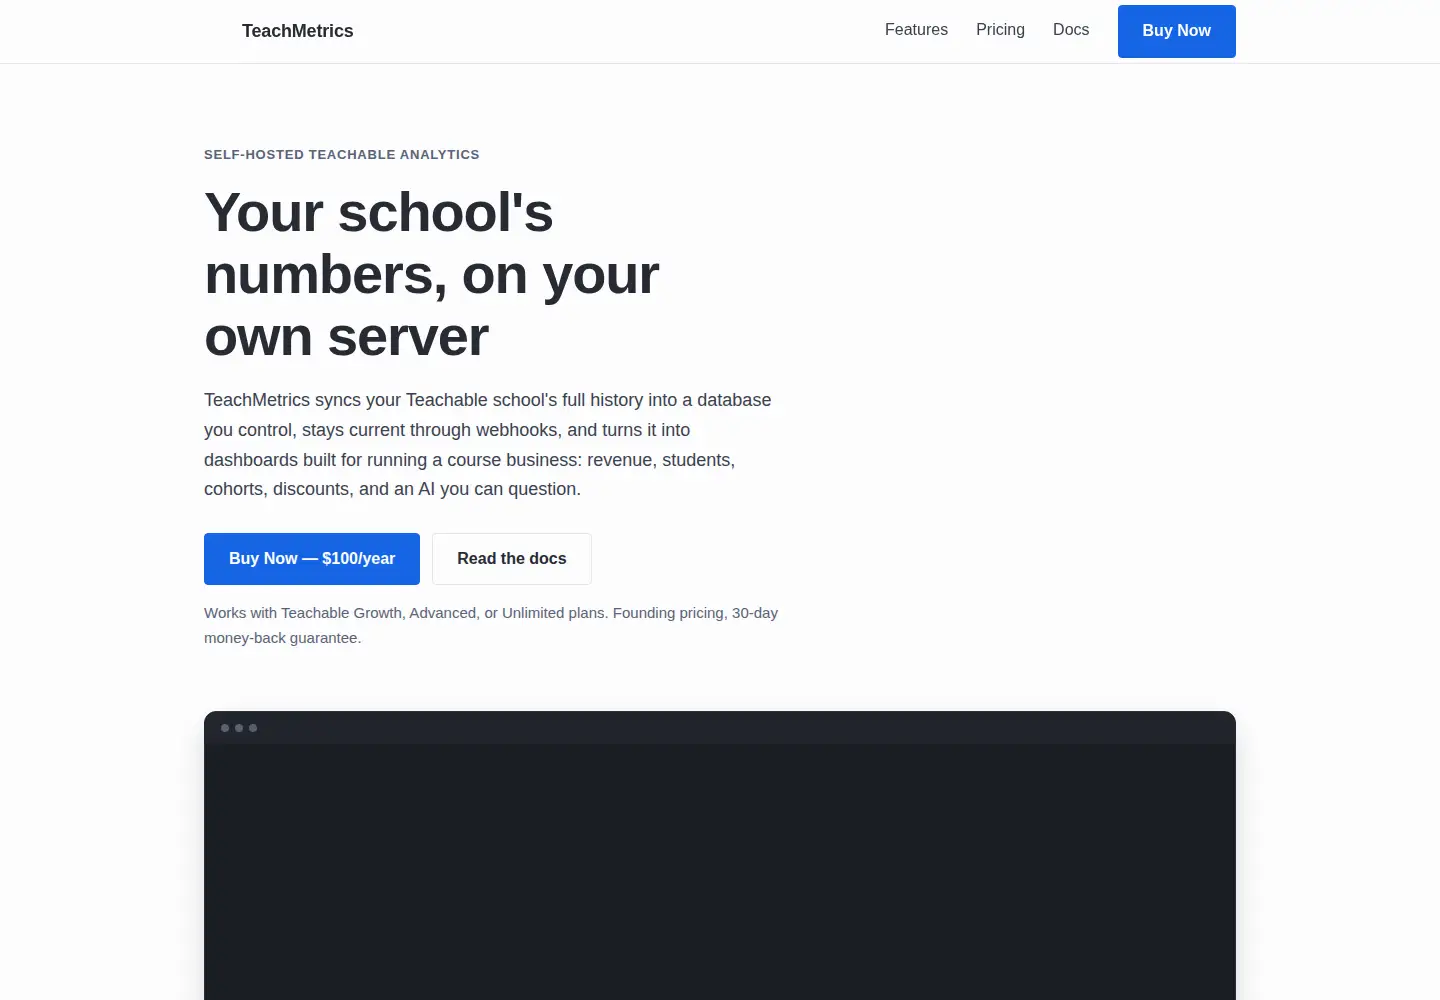The width and height of the screenshot is (1440, 1000).
Task: Go to Features in the navigation bar
Action: click(x=916, y=30)
